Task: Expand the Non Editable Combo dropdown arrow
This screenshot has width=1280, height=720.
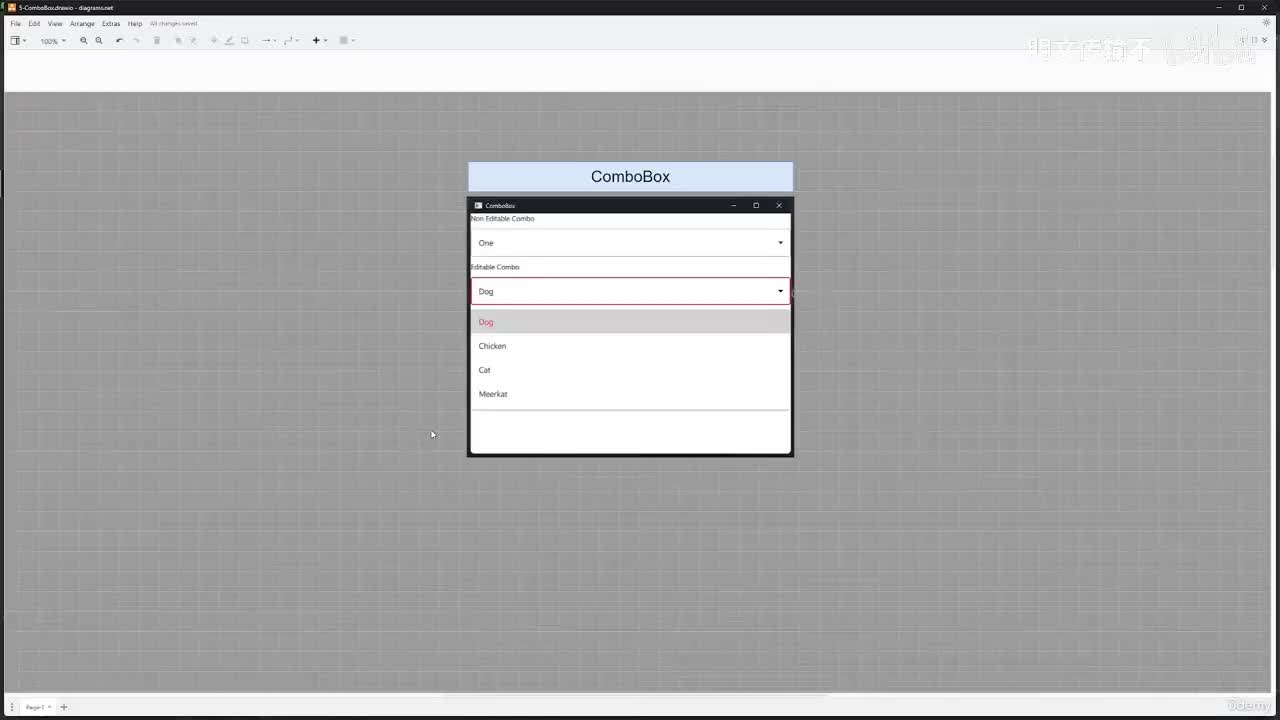Action: [x=780, y=243]
